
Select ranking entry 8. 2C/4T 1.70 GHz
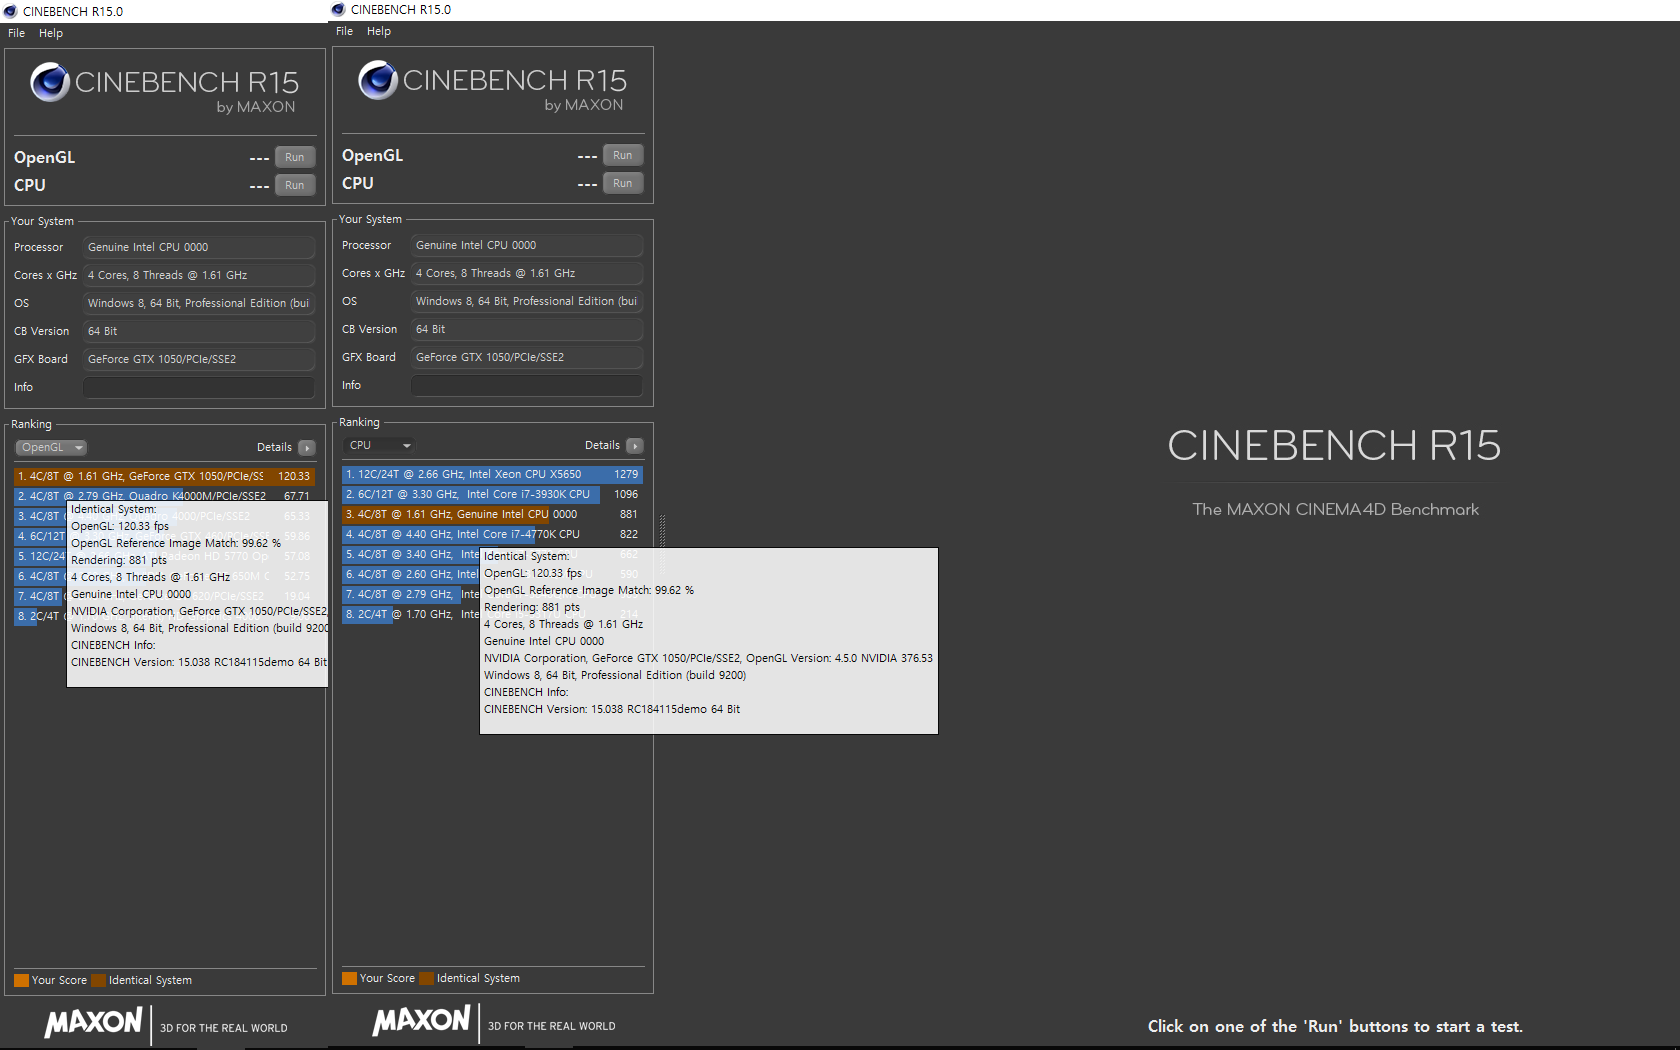click(x=411, y=614)
